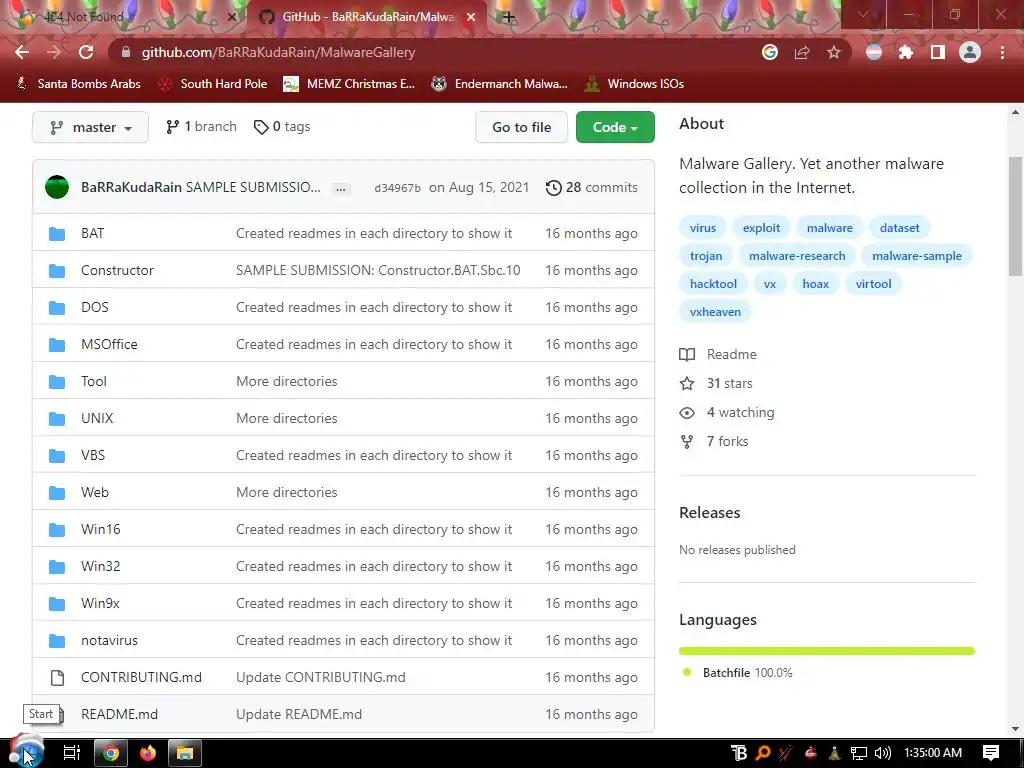Click the pink-blue striped extension icon

[x=874, y=52]
